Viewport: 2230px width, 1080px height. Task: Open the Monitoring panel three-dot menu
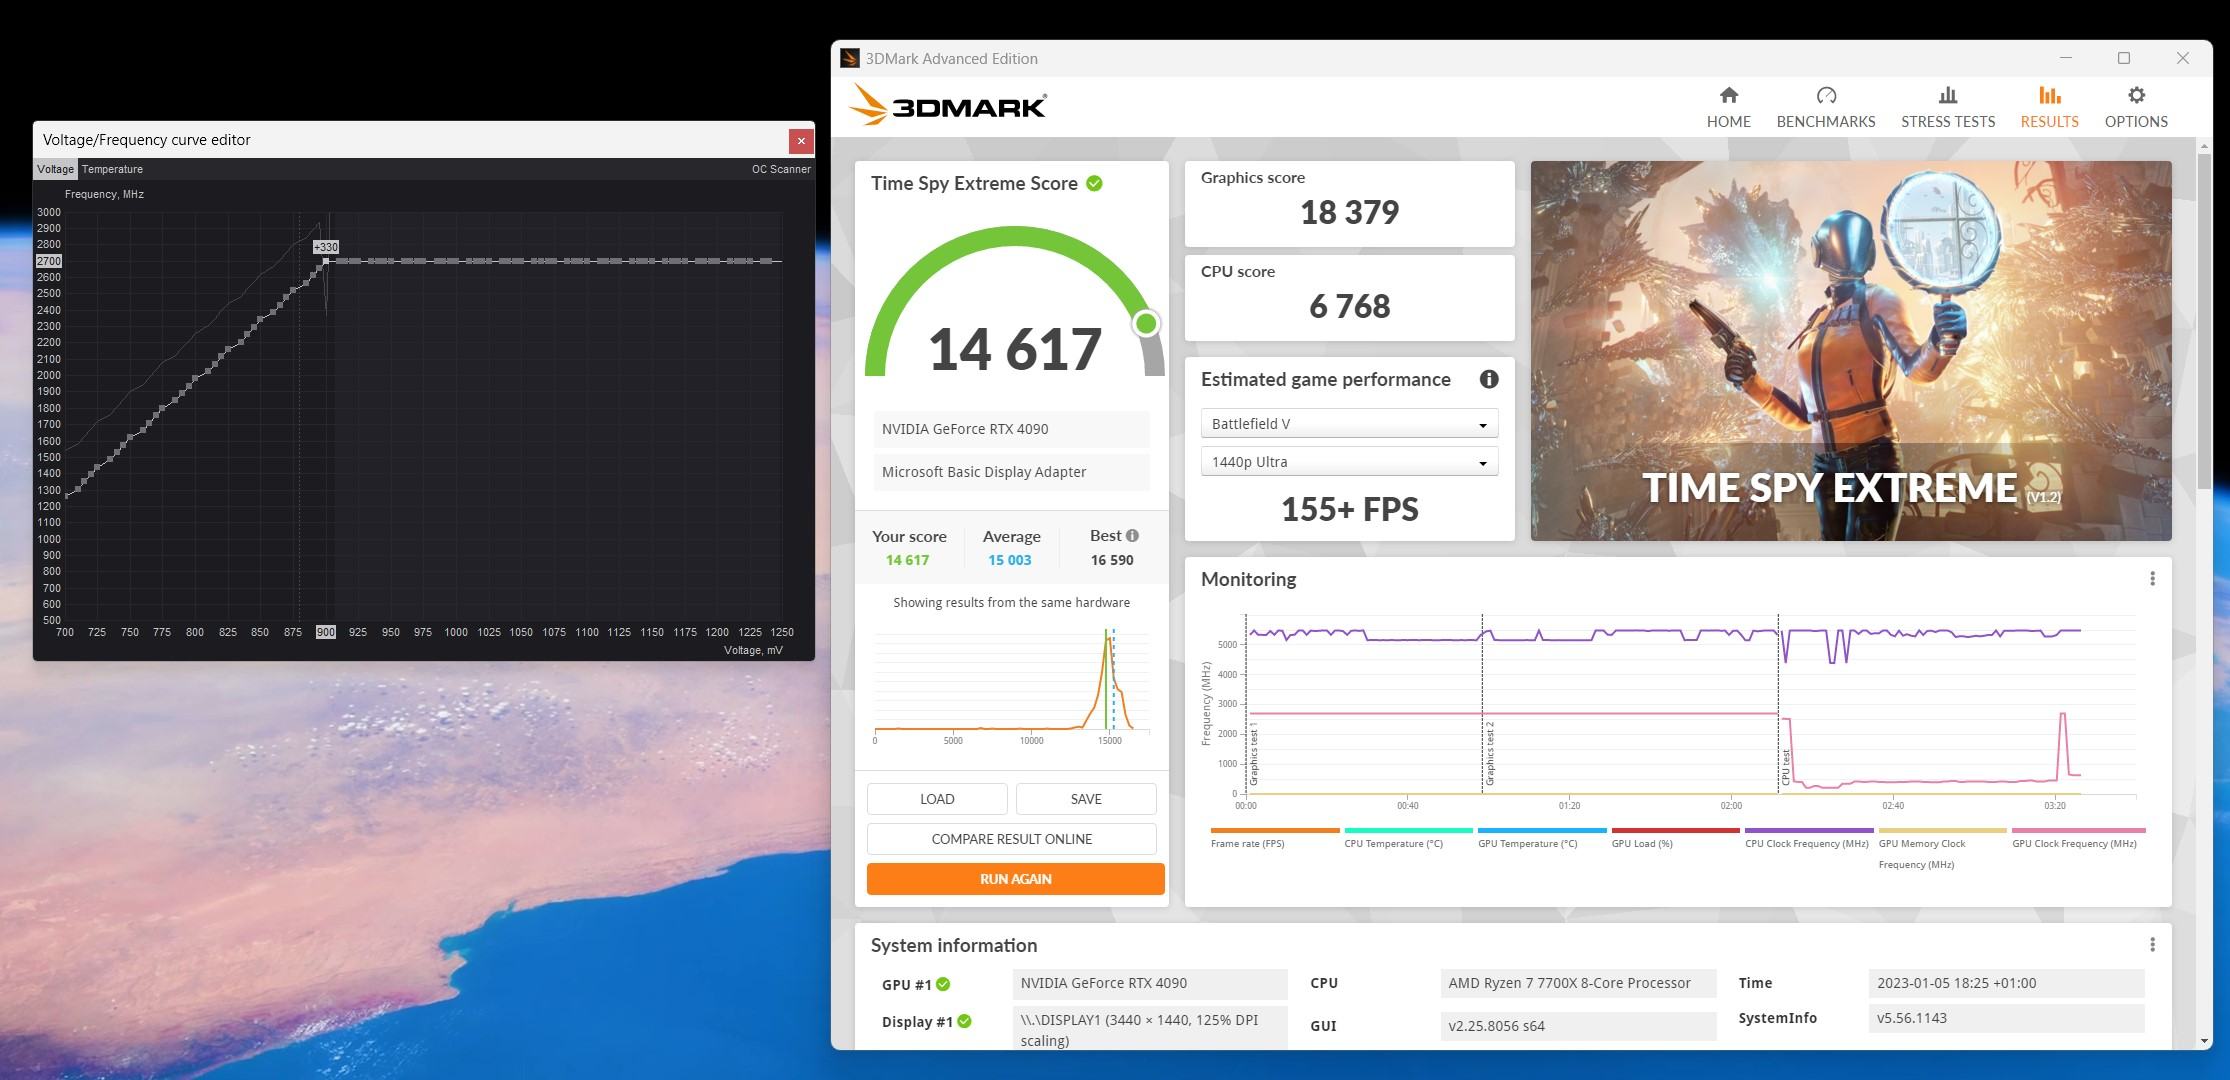[x=2152, y=579]
